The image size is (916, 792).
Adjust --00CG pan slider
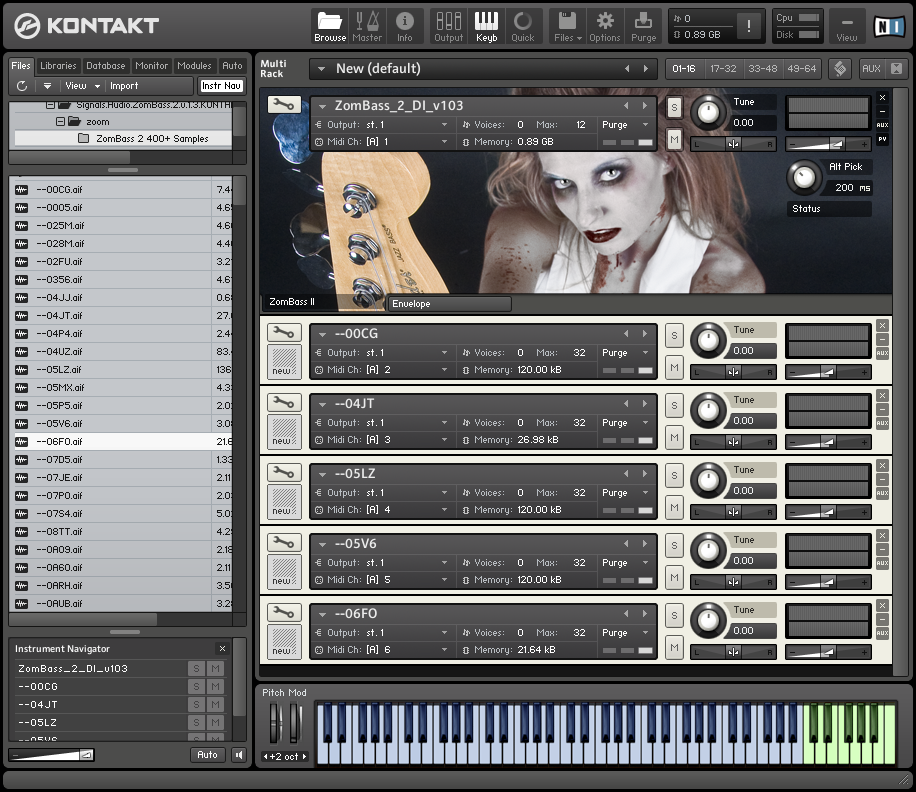click(733, 372)
